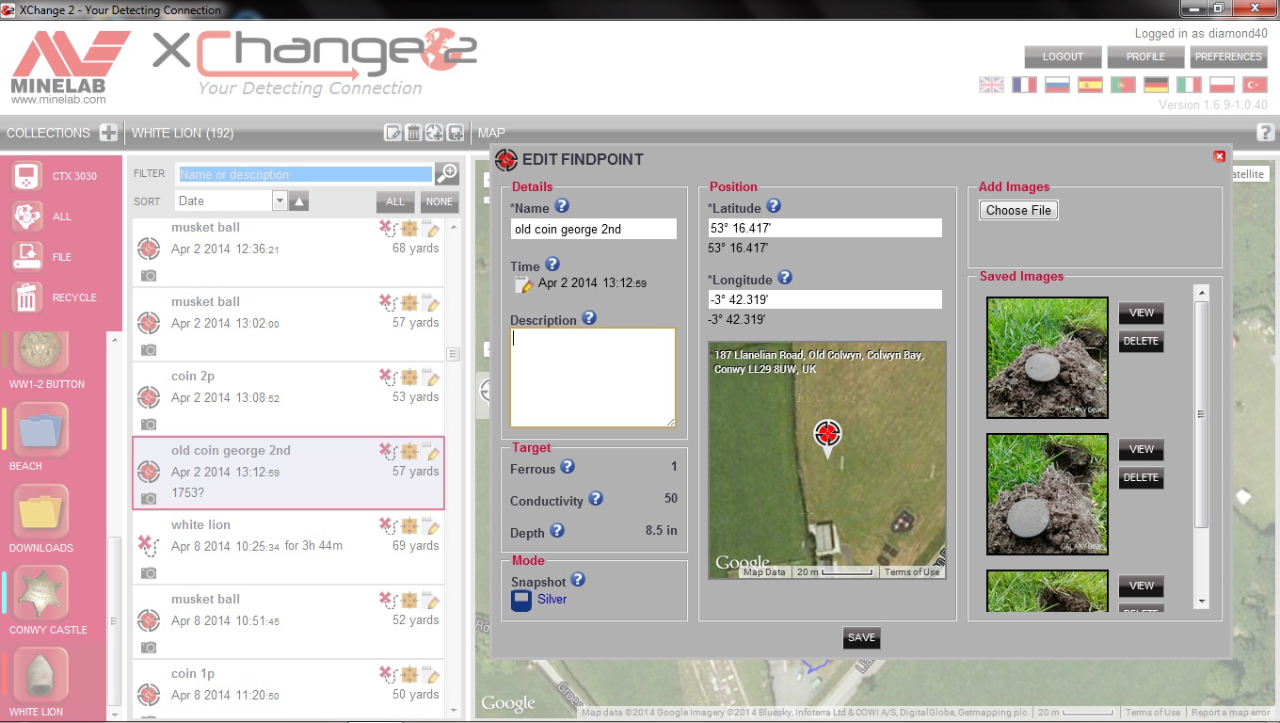
Task: Click Description help icon
Action: tap(589, 318)
